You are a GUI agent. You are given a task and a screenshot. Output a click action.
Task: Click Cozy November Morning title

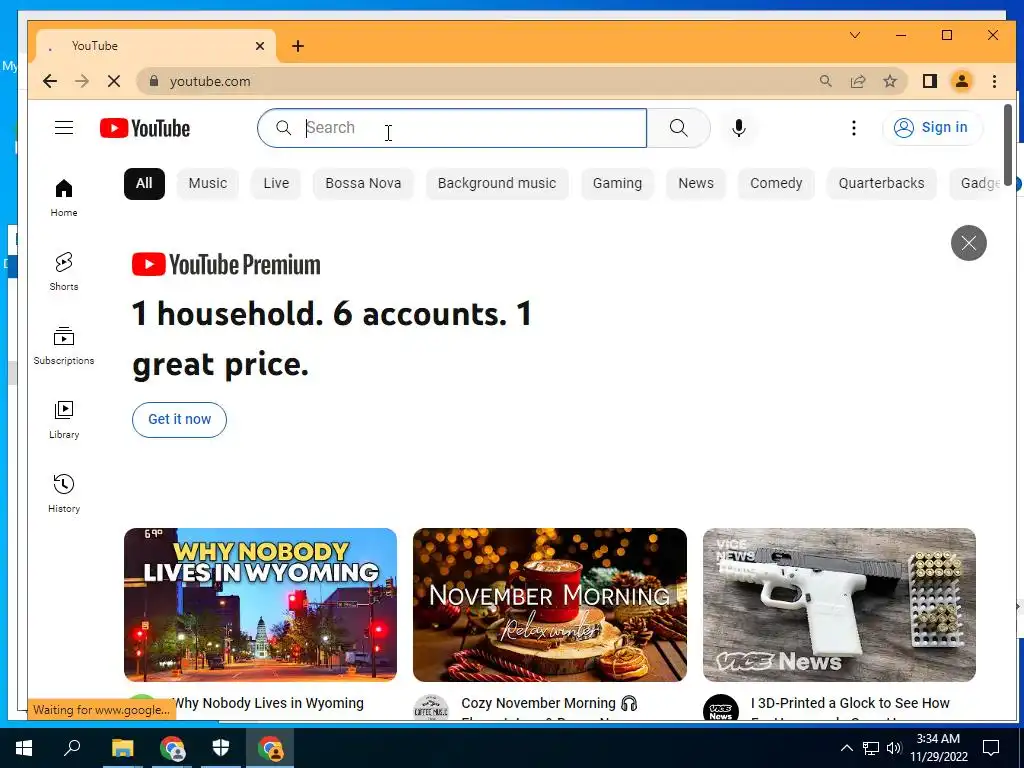coord(549,703)
